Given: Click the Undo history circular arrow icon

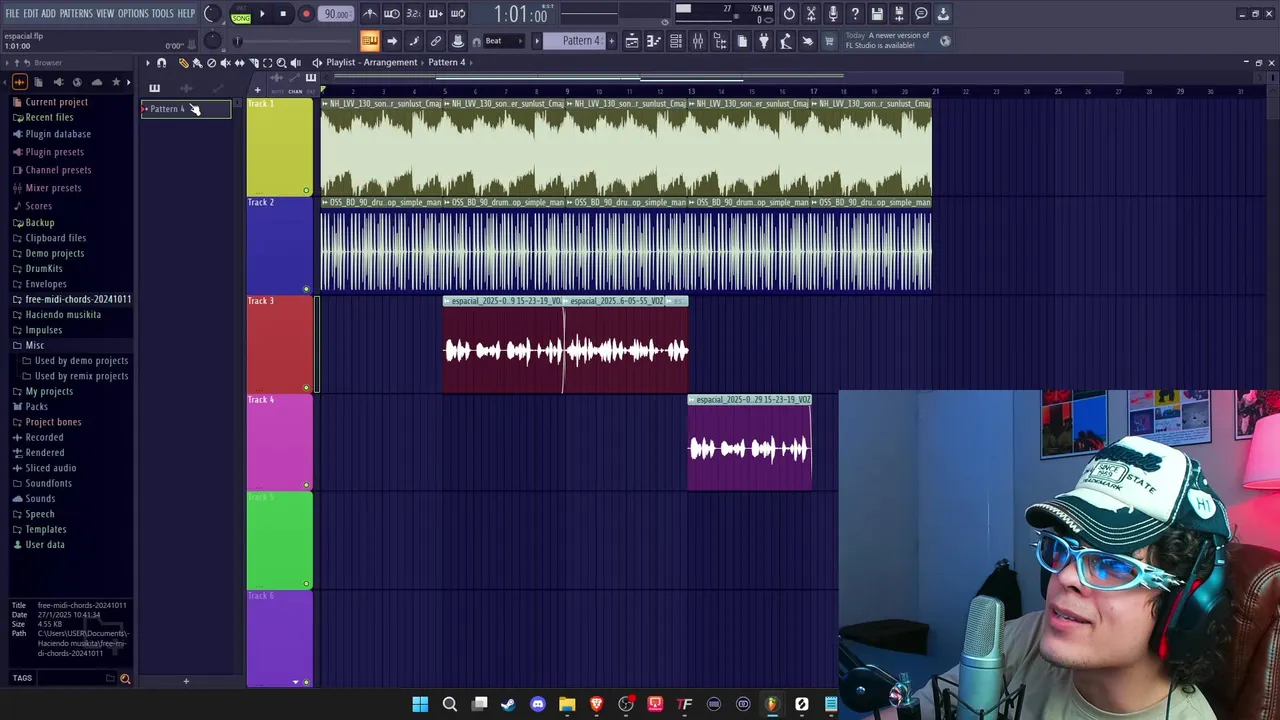Looking at the screenshot, I should point(789,14).
